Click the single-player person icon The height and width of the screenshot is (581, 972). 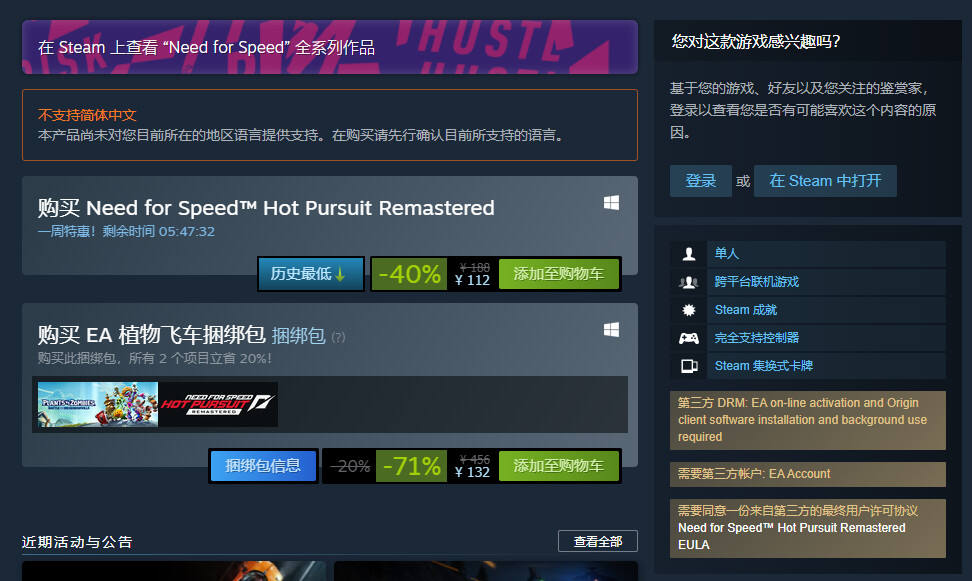688,254
